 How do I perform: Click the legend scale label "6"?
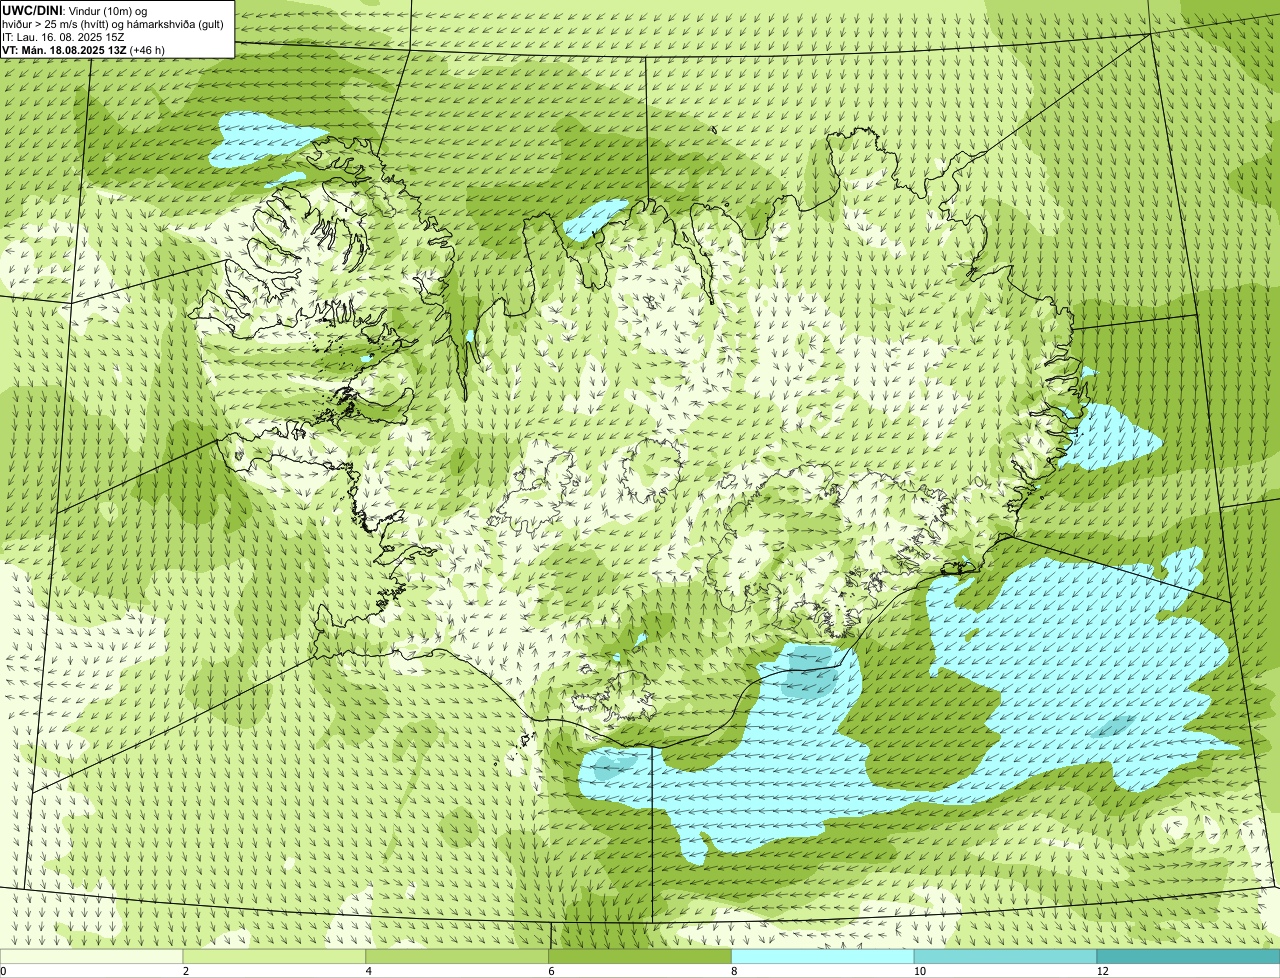pyautogui.click(x=551, y=971)
